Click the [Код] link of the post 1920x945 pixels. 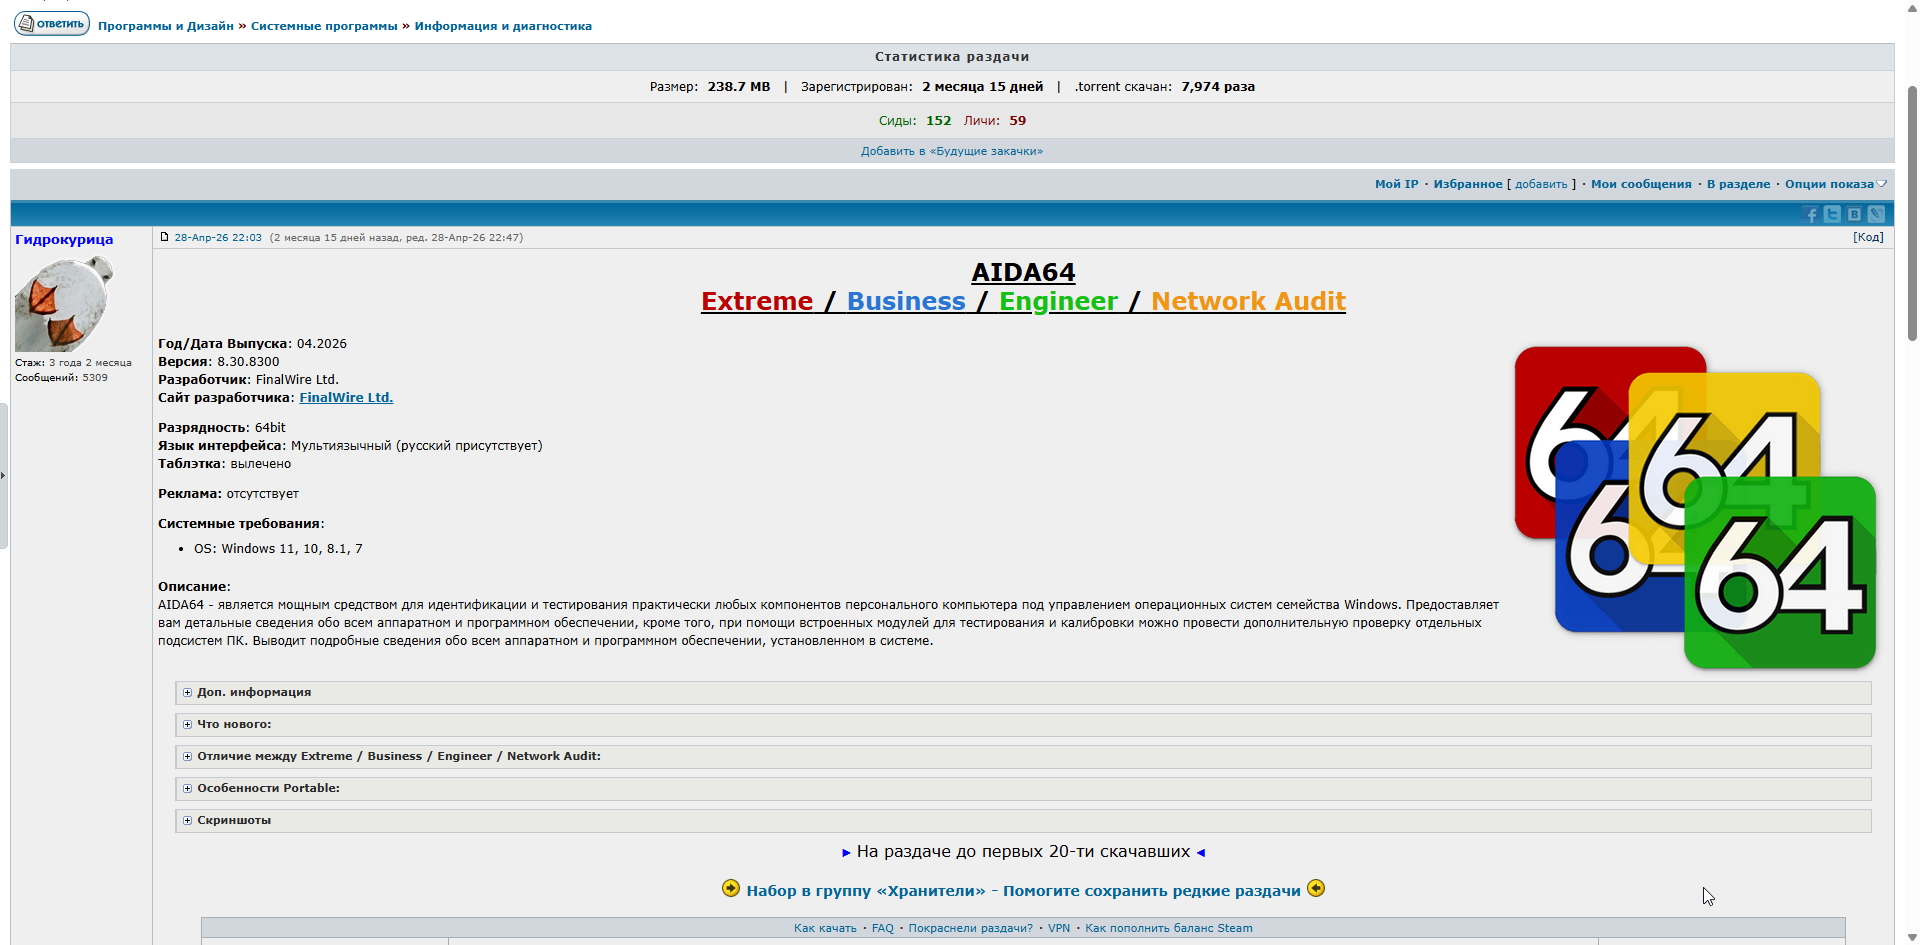click(x=1868, y=237)
